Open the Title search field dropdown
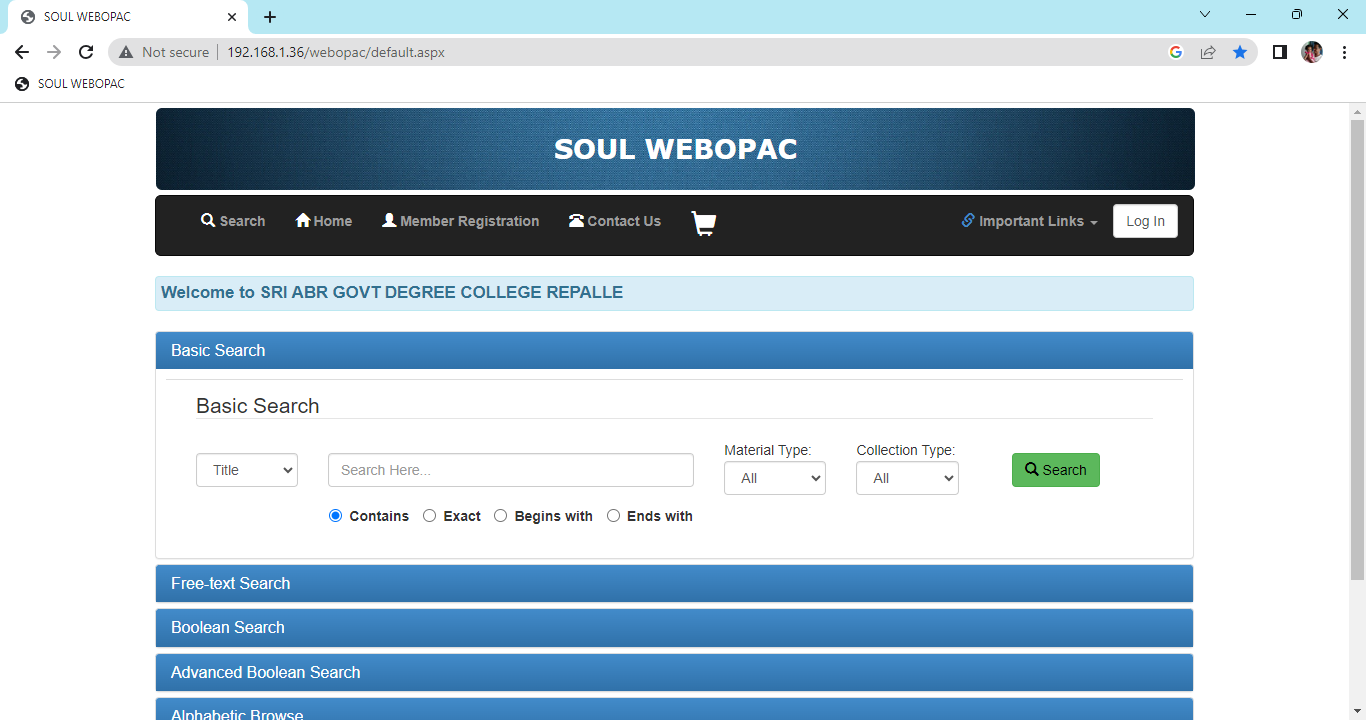The image size is (1366, 720). [x=247, y=470]
